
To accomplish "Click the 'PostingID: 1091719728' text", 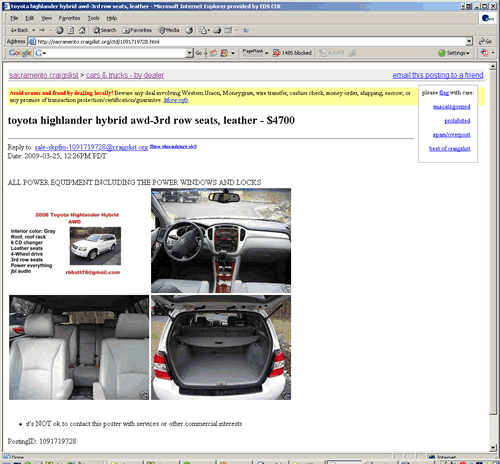I will [x=42, y=441].
